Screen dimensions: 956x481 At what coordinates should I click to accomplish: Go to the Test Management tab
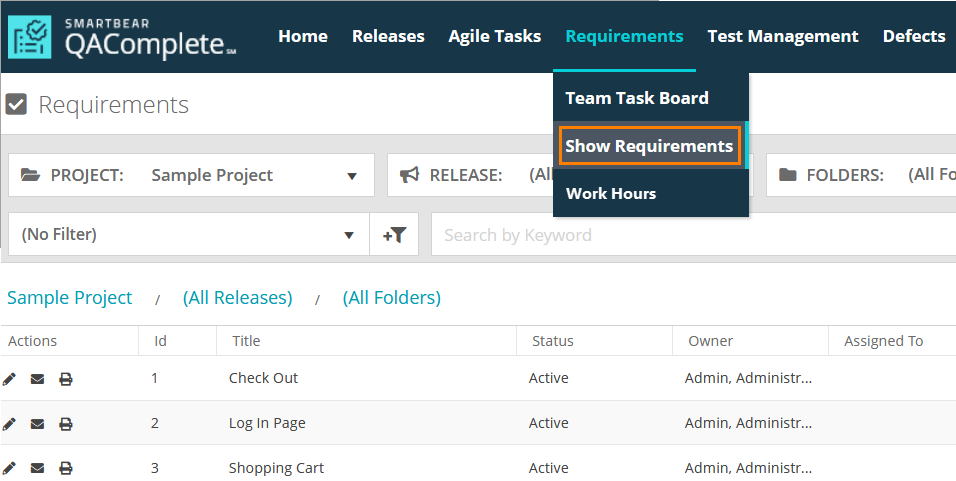click(x=782, y=36)
